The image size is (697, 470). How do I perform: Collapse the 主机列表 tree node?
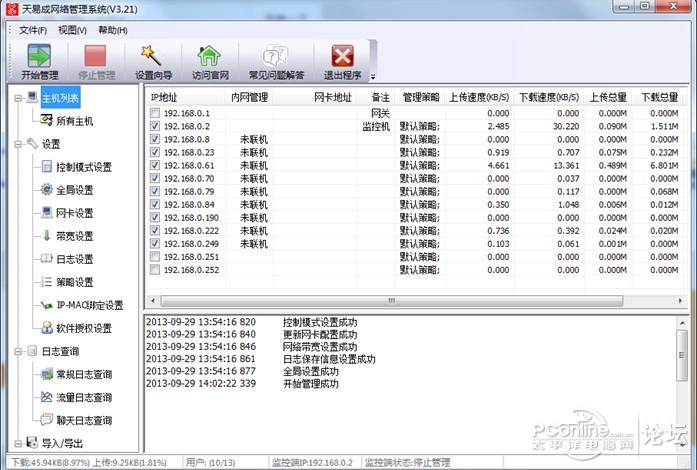(x=18, y=98)
